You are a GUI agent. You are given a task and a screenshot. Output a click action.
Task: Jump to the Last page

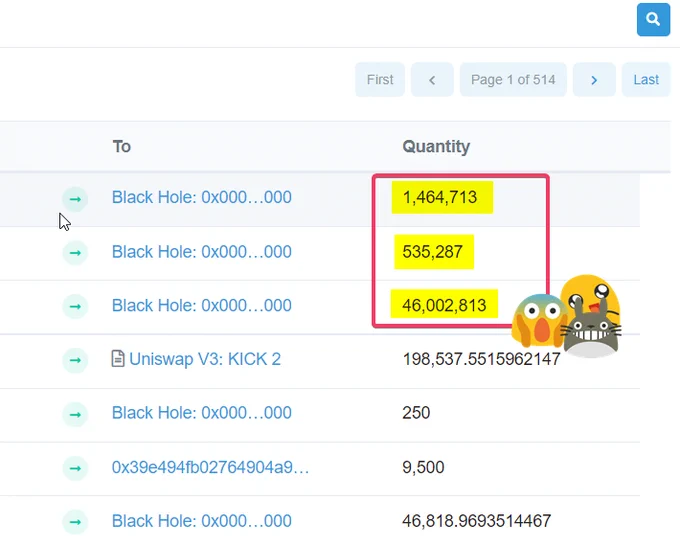tap(646, 79)
